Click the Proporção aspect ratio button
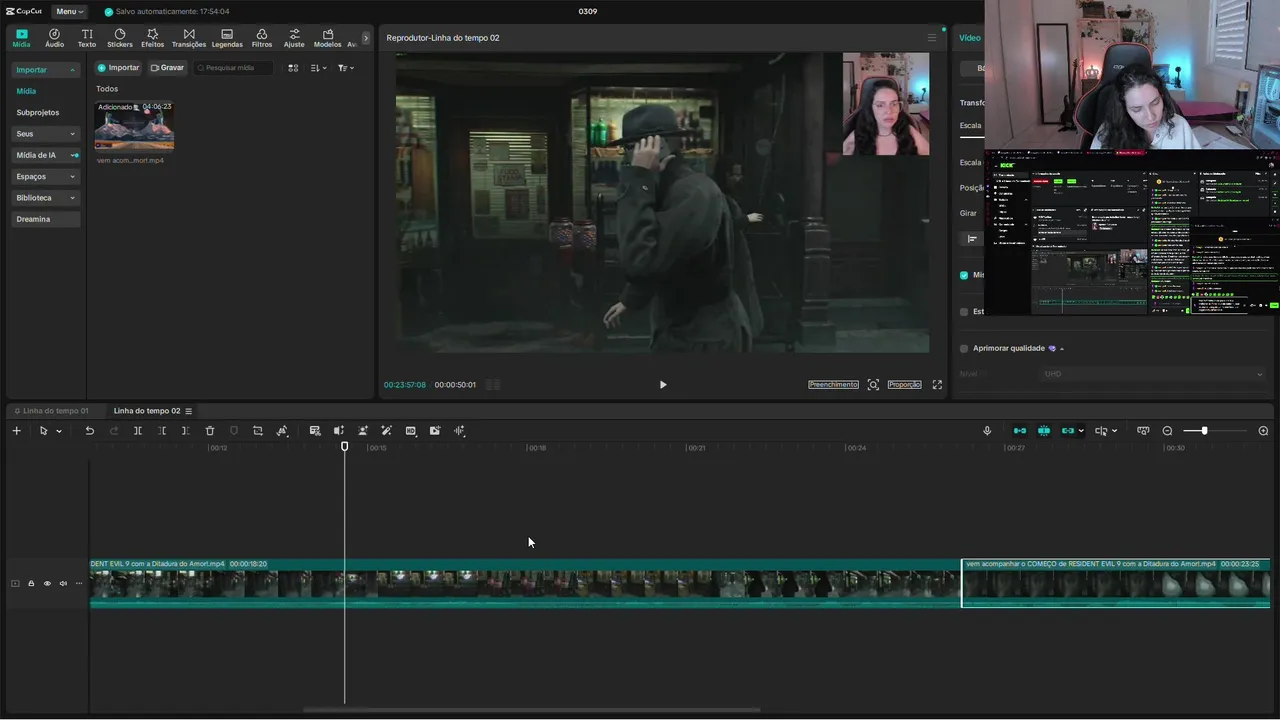 (x=905, y=385)
